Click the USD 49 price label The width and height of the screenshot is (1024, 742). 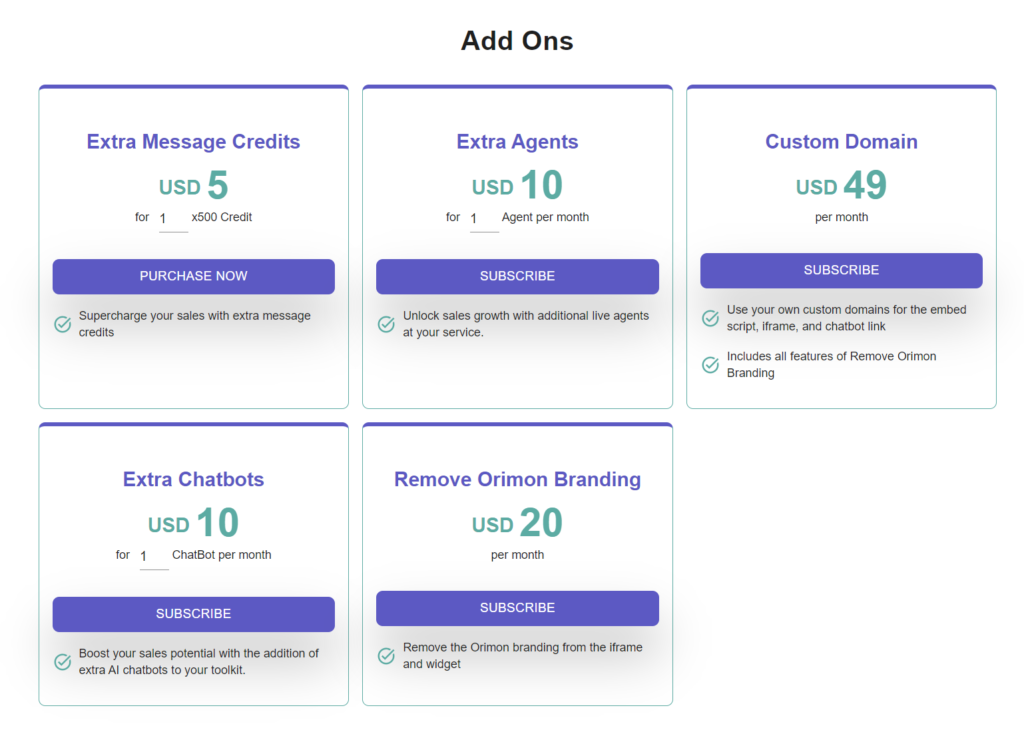click(x=841, y=185)
